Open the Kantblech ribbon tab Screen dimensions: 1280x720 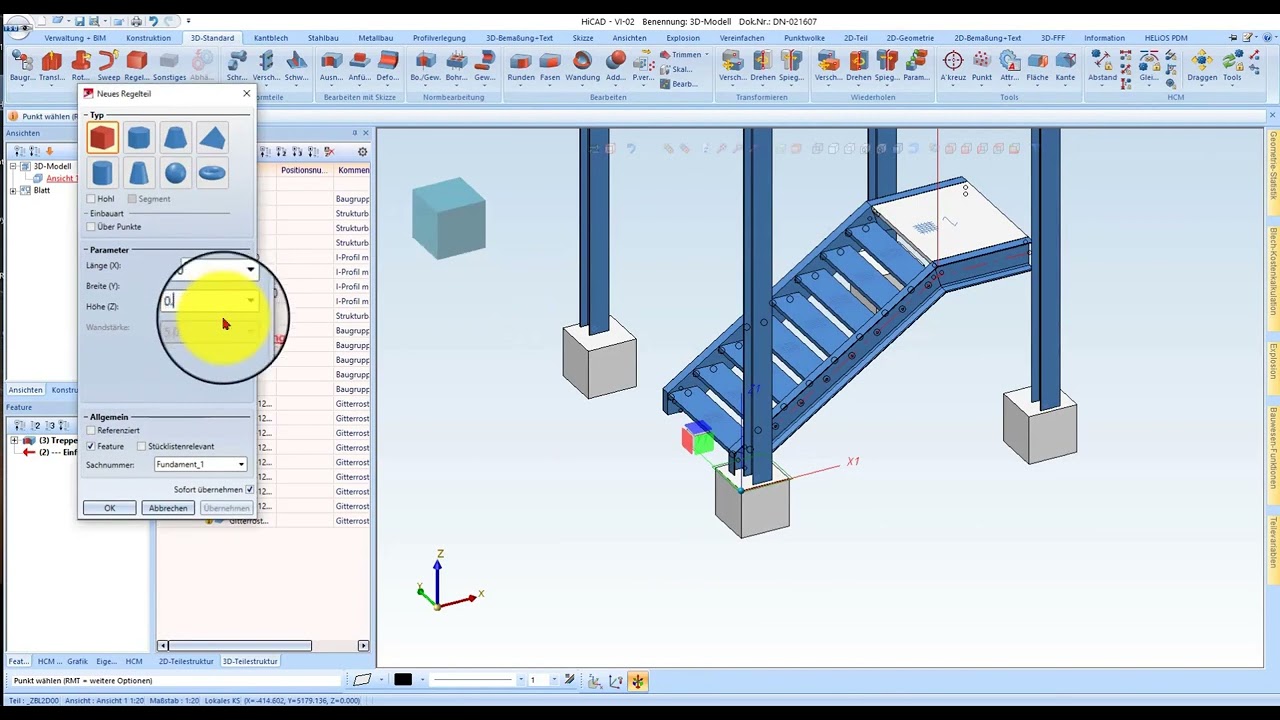point(271,38)
